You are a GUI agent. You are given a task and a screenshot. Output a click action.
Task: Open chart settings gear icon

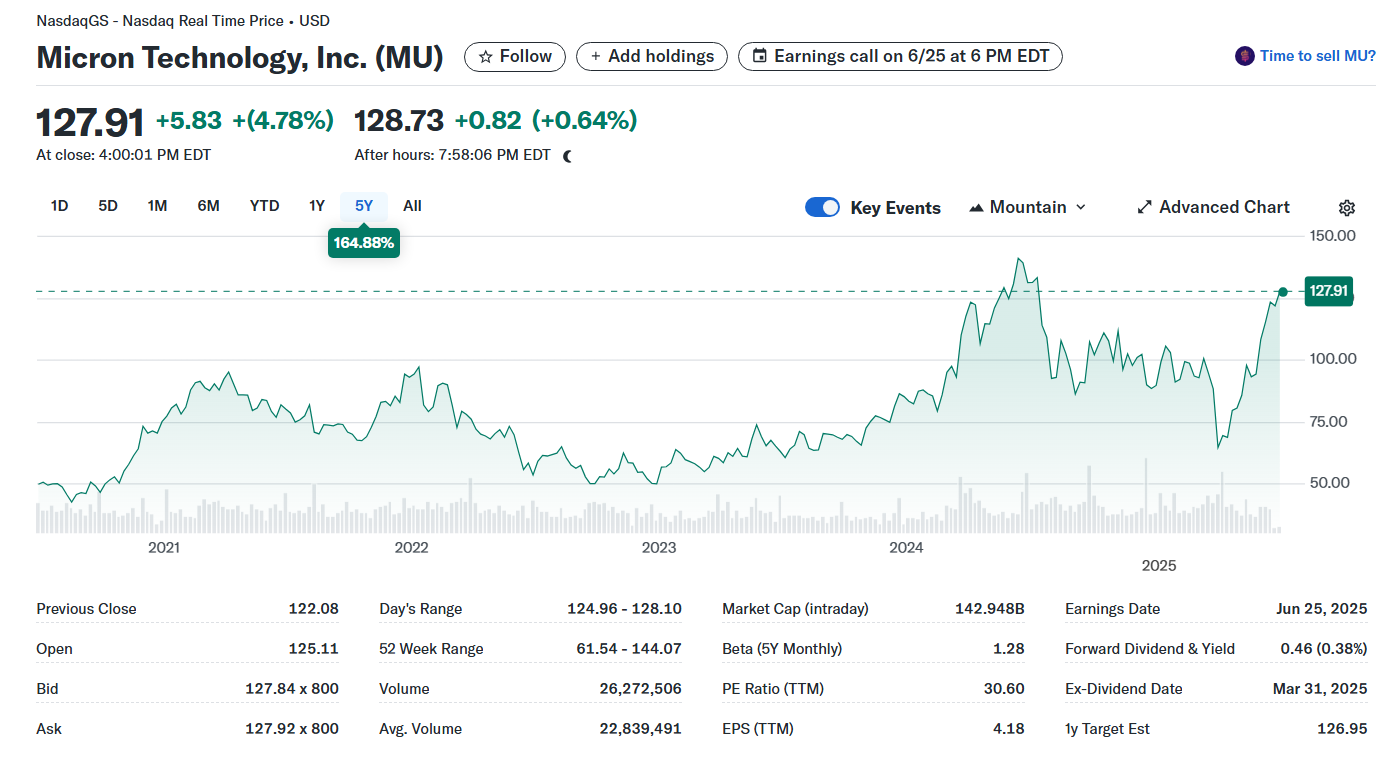coord(1347,208)
